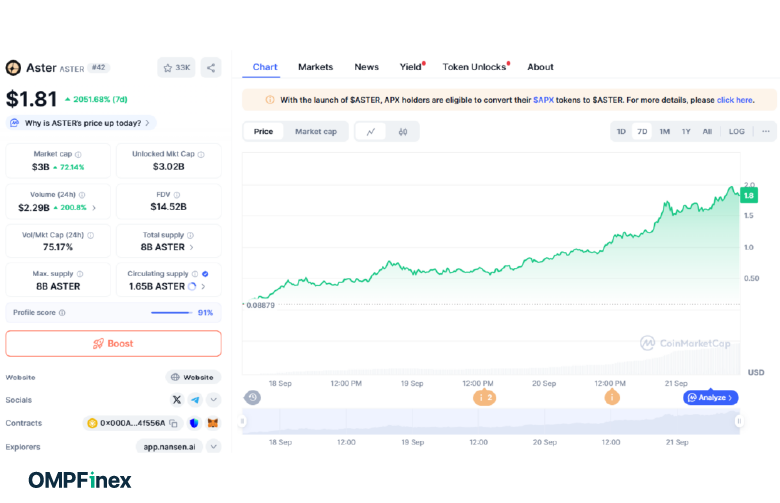Add token to MetaMask fox icon
Image resolution: width=780 pixels, height=503 pixels.
[213, 423]
